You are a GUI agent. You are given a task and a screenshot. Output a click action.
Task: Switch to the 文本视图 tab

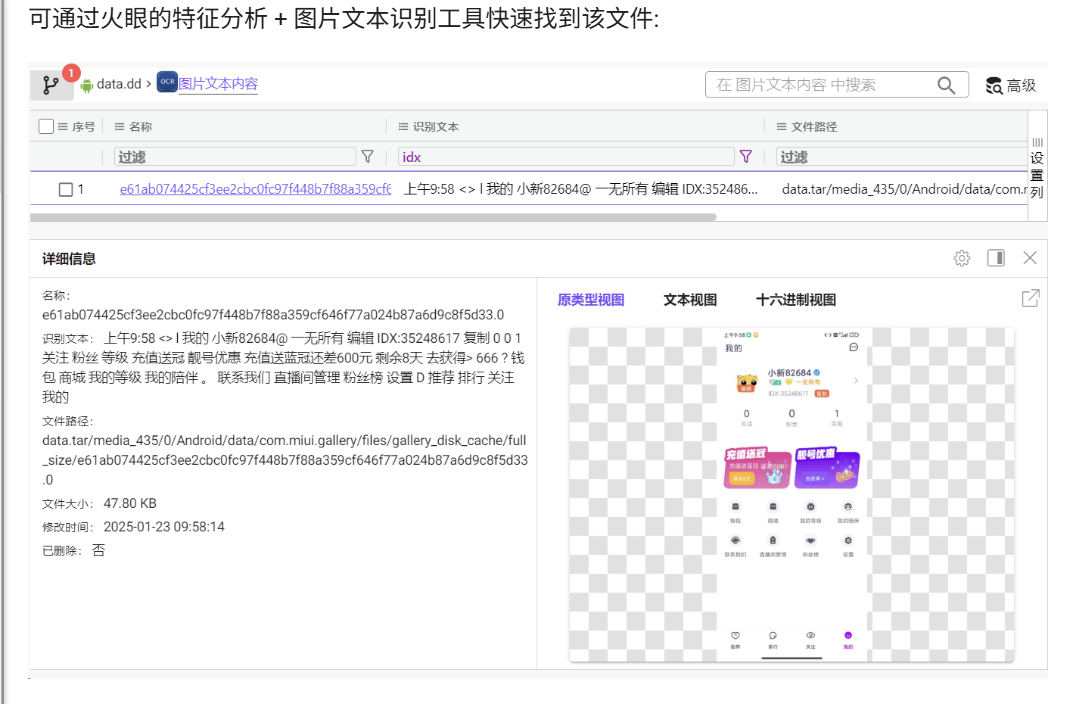point(690,300)
